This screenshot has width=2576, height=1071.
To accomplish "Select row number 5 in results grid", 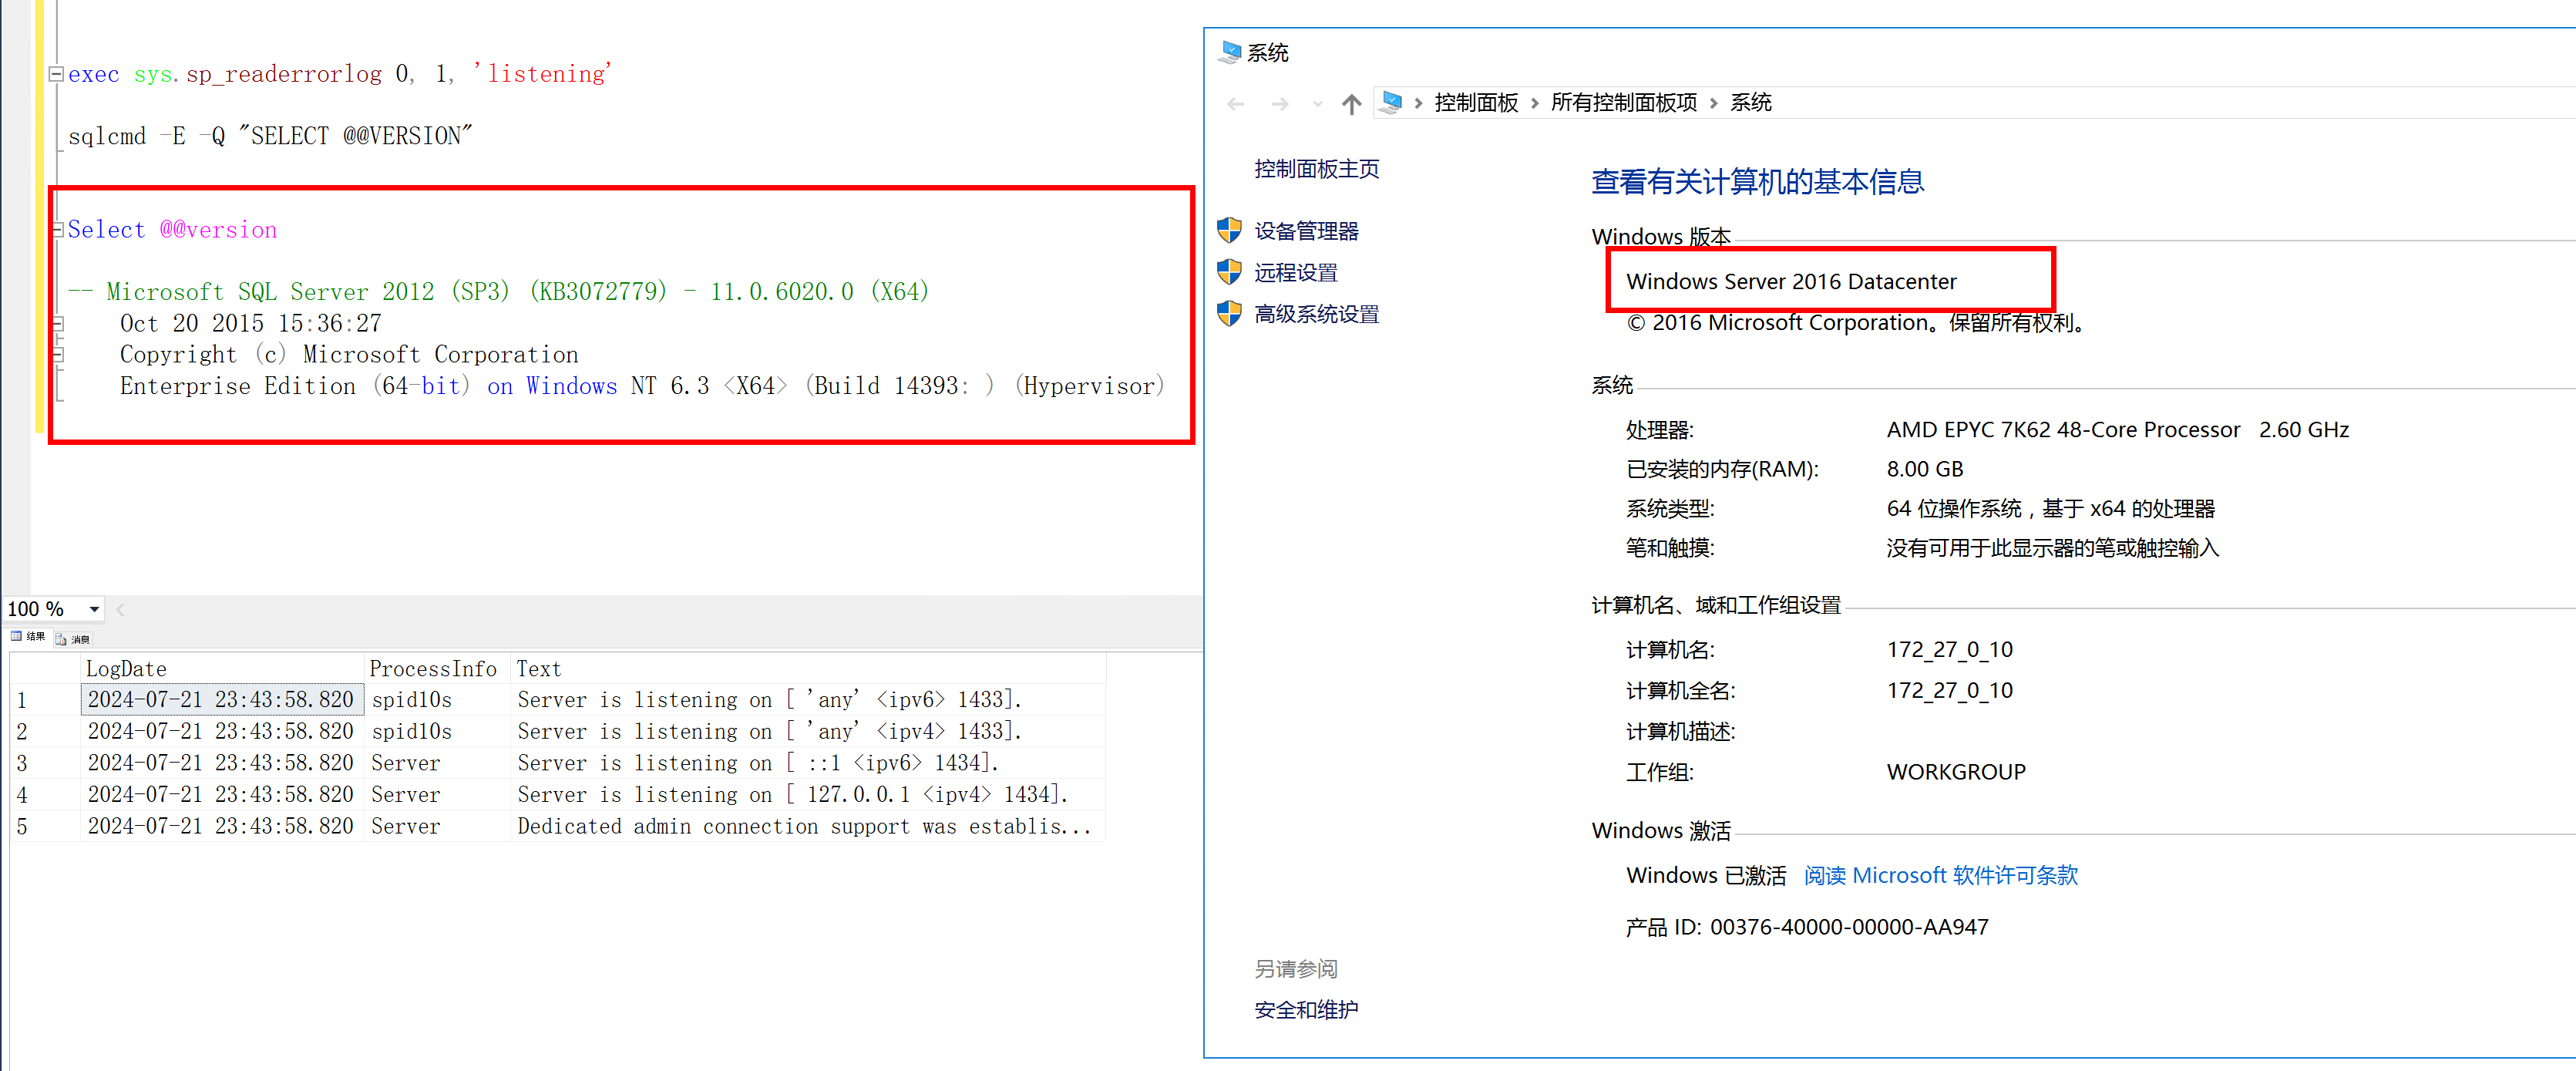I will pyautogui.click(x=45, y=826).
